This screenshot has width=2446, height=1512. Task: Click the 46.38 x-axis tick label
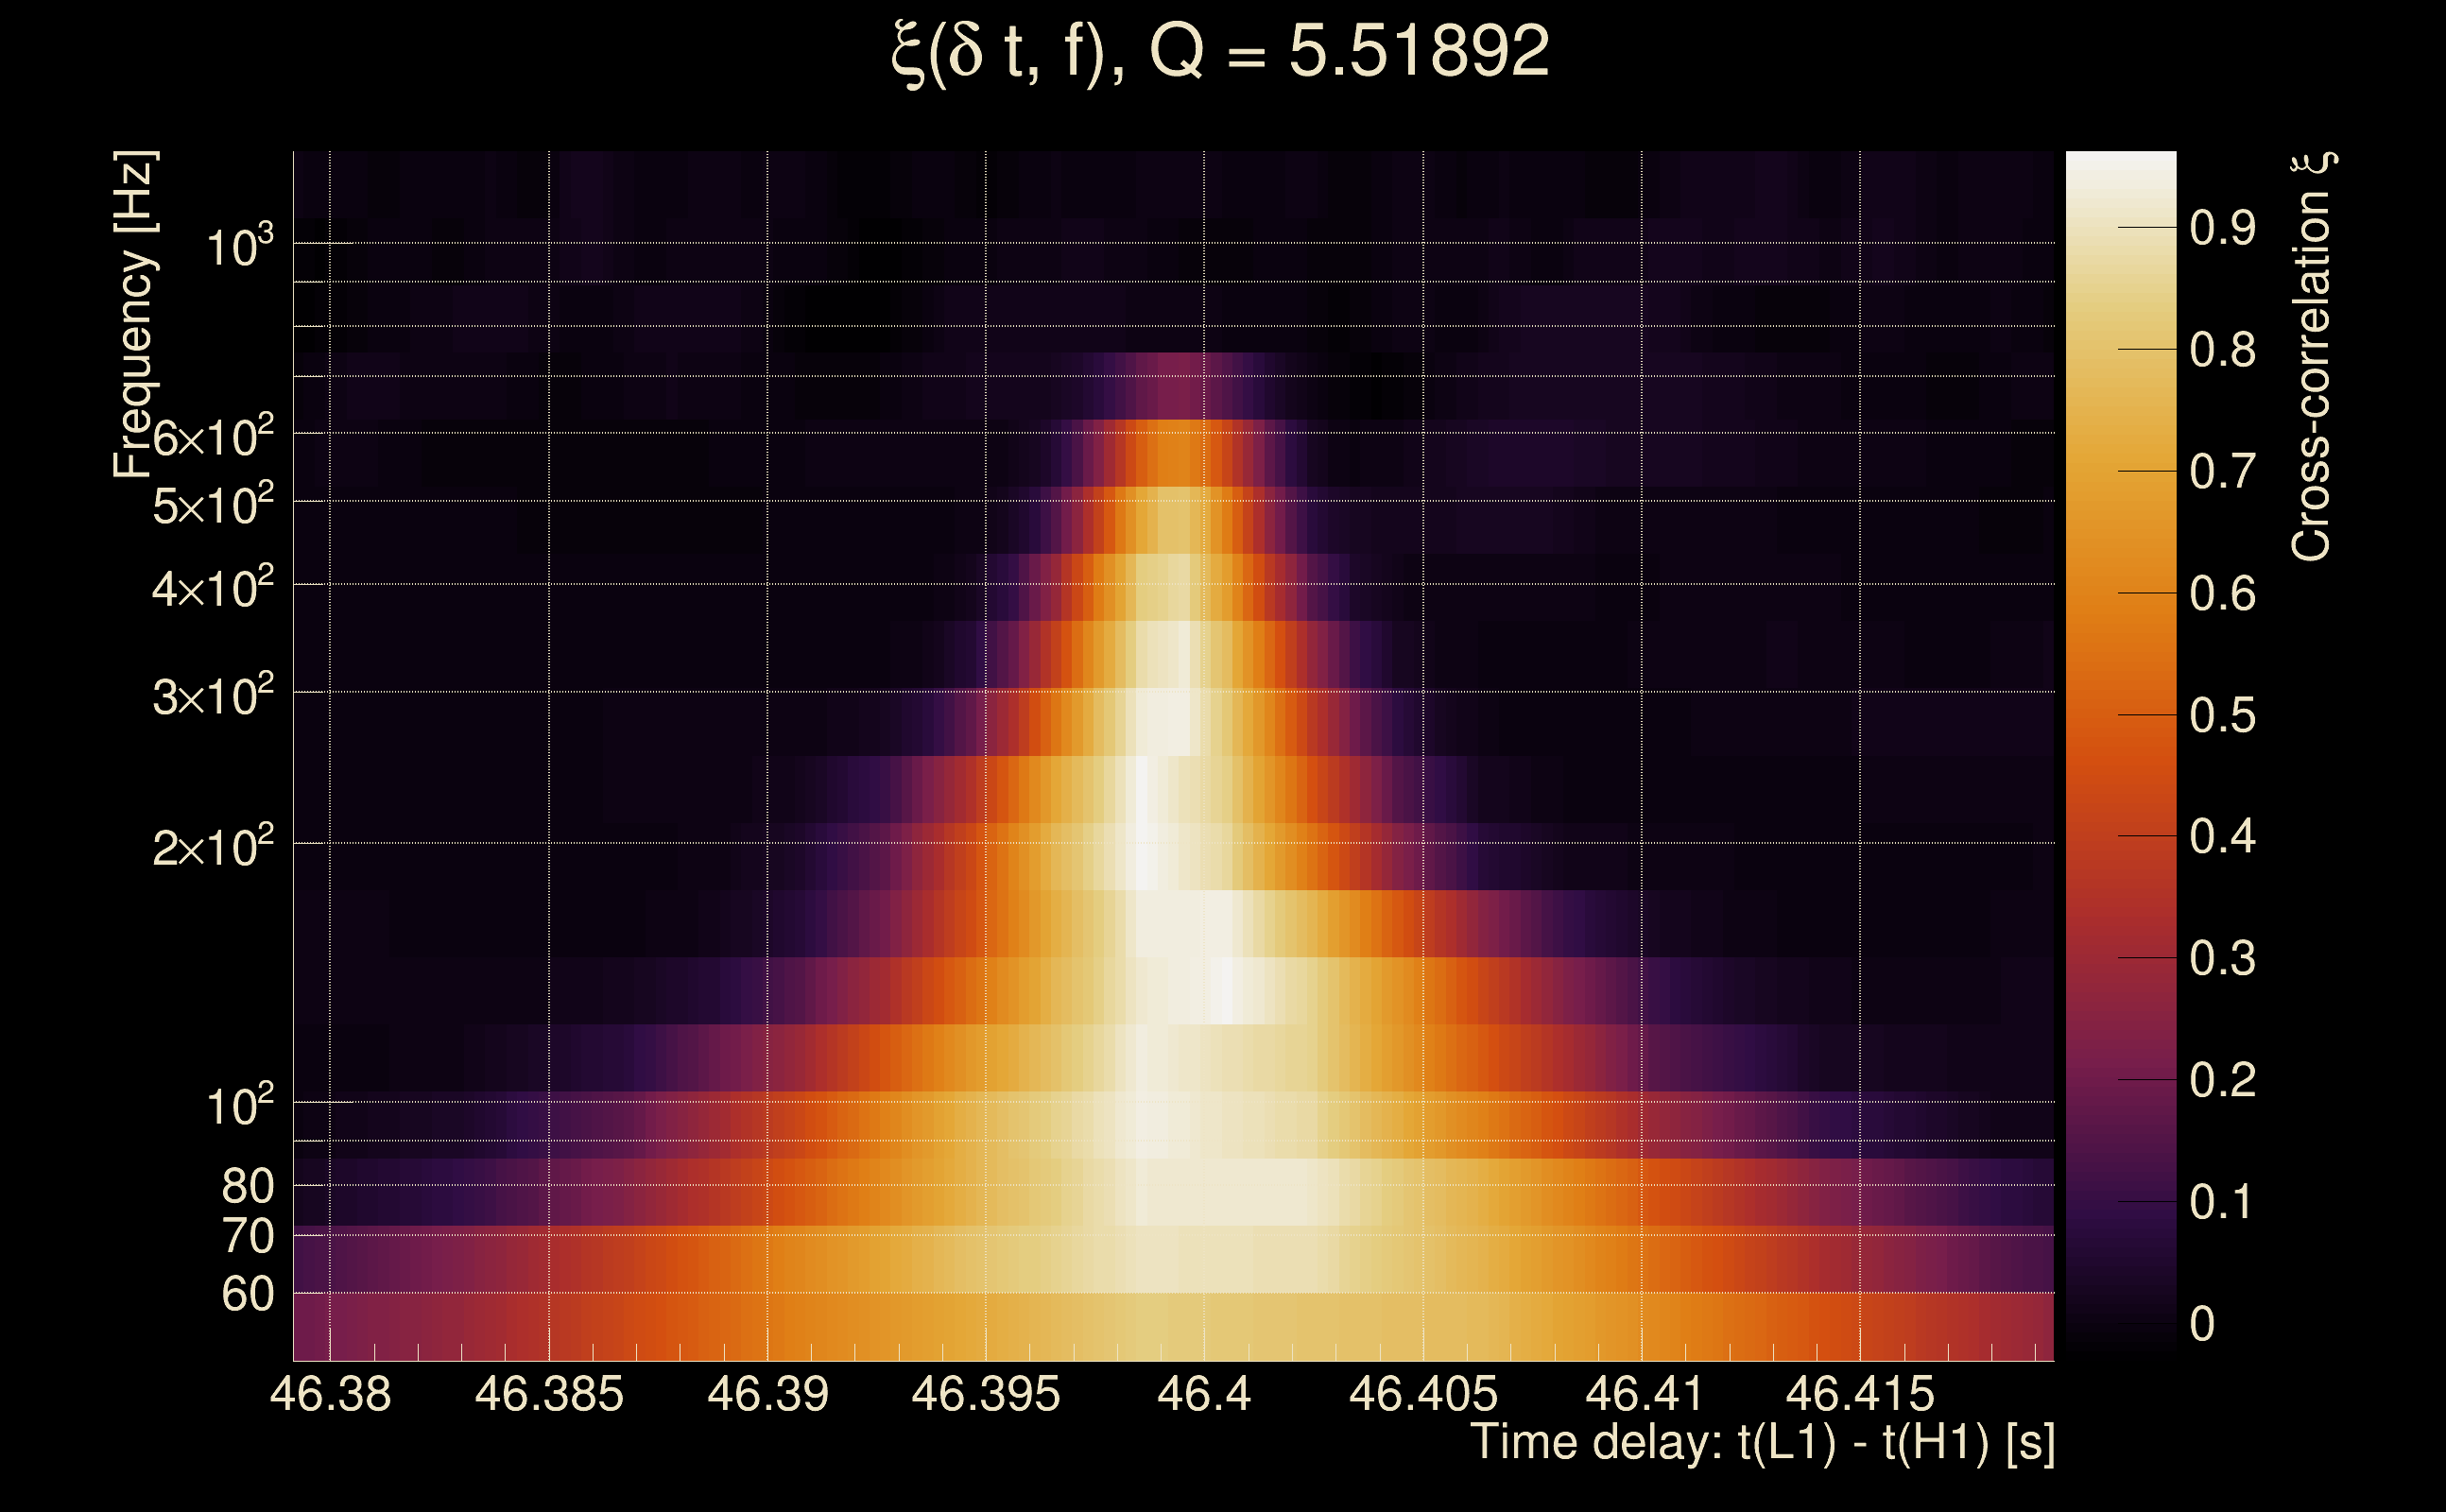[330, 1394]
